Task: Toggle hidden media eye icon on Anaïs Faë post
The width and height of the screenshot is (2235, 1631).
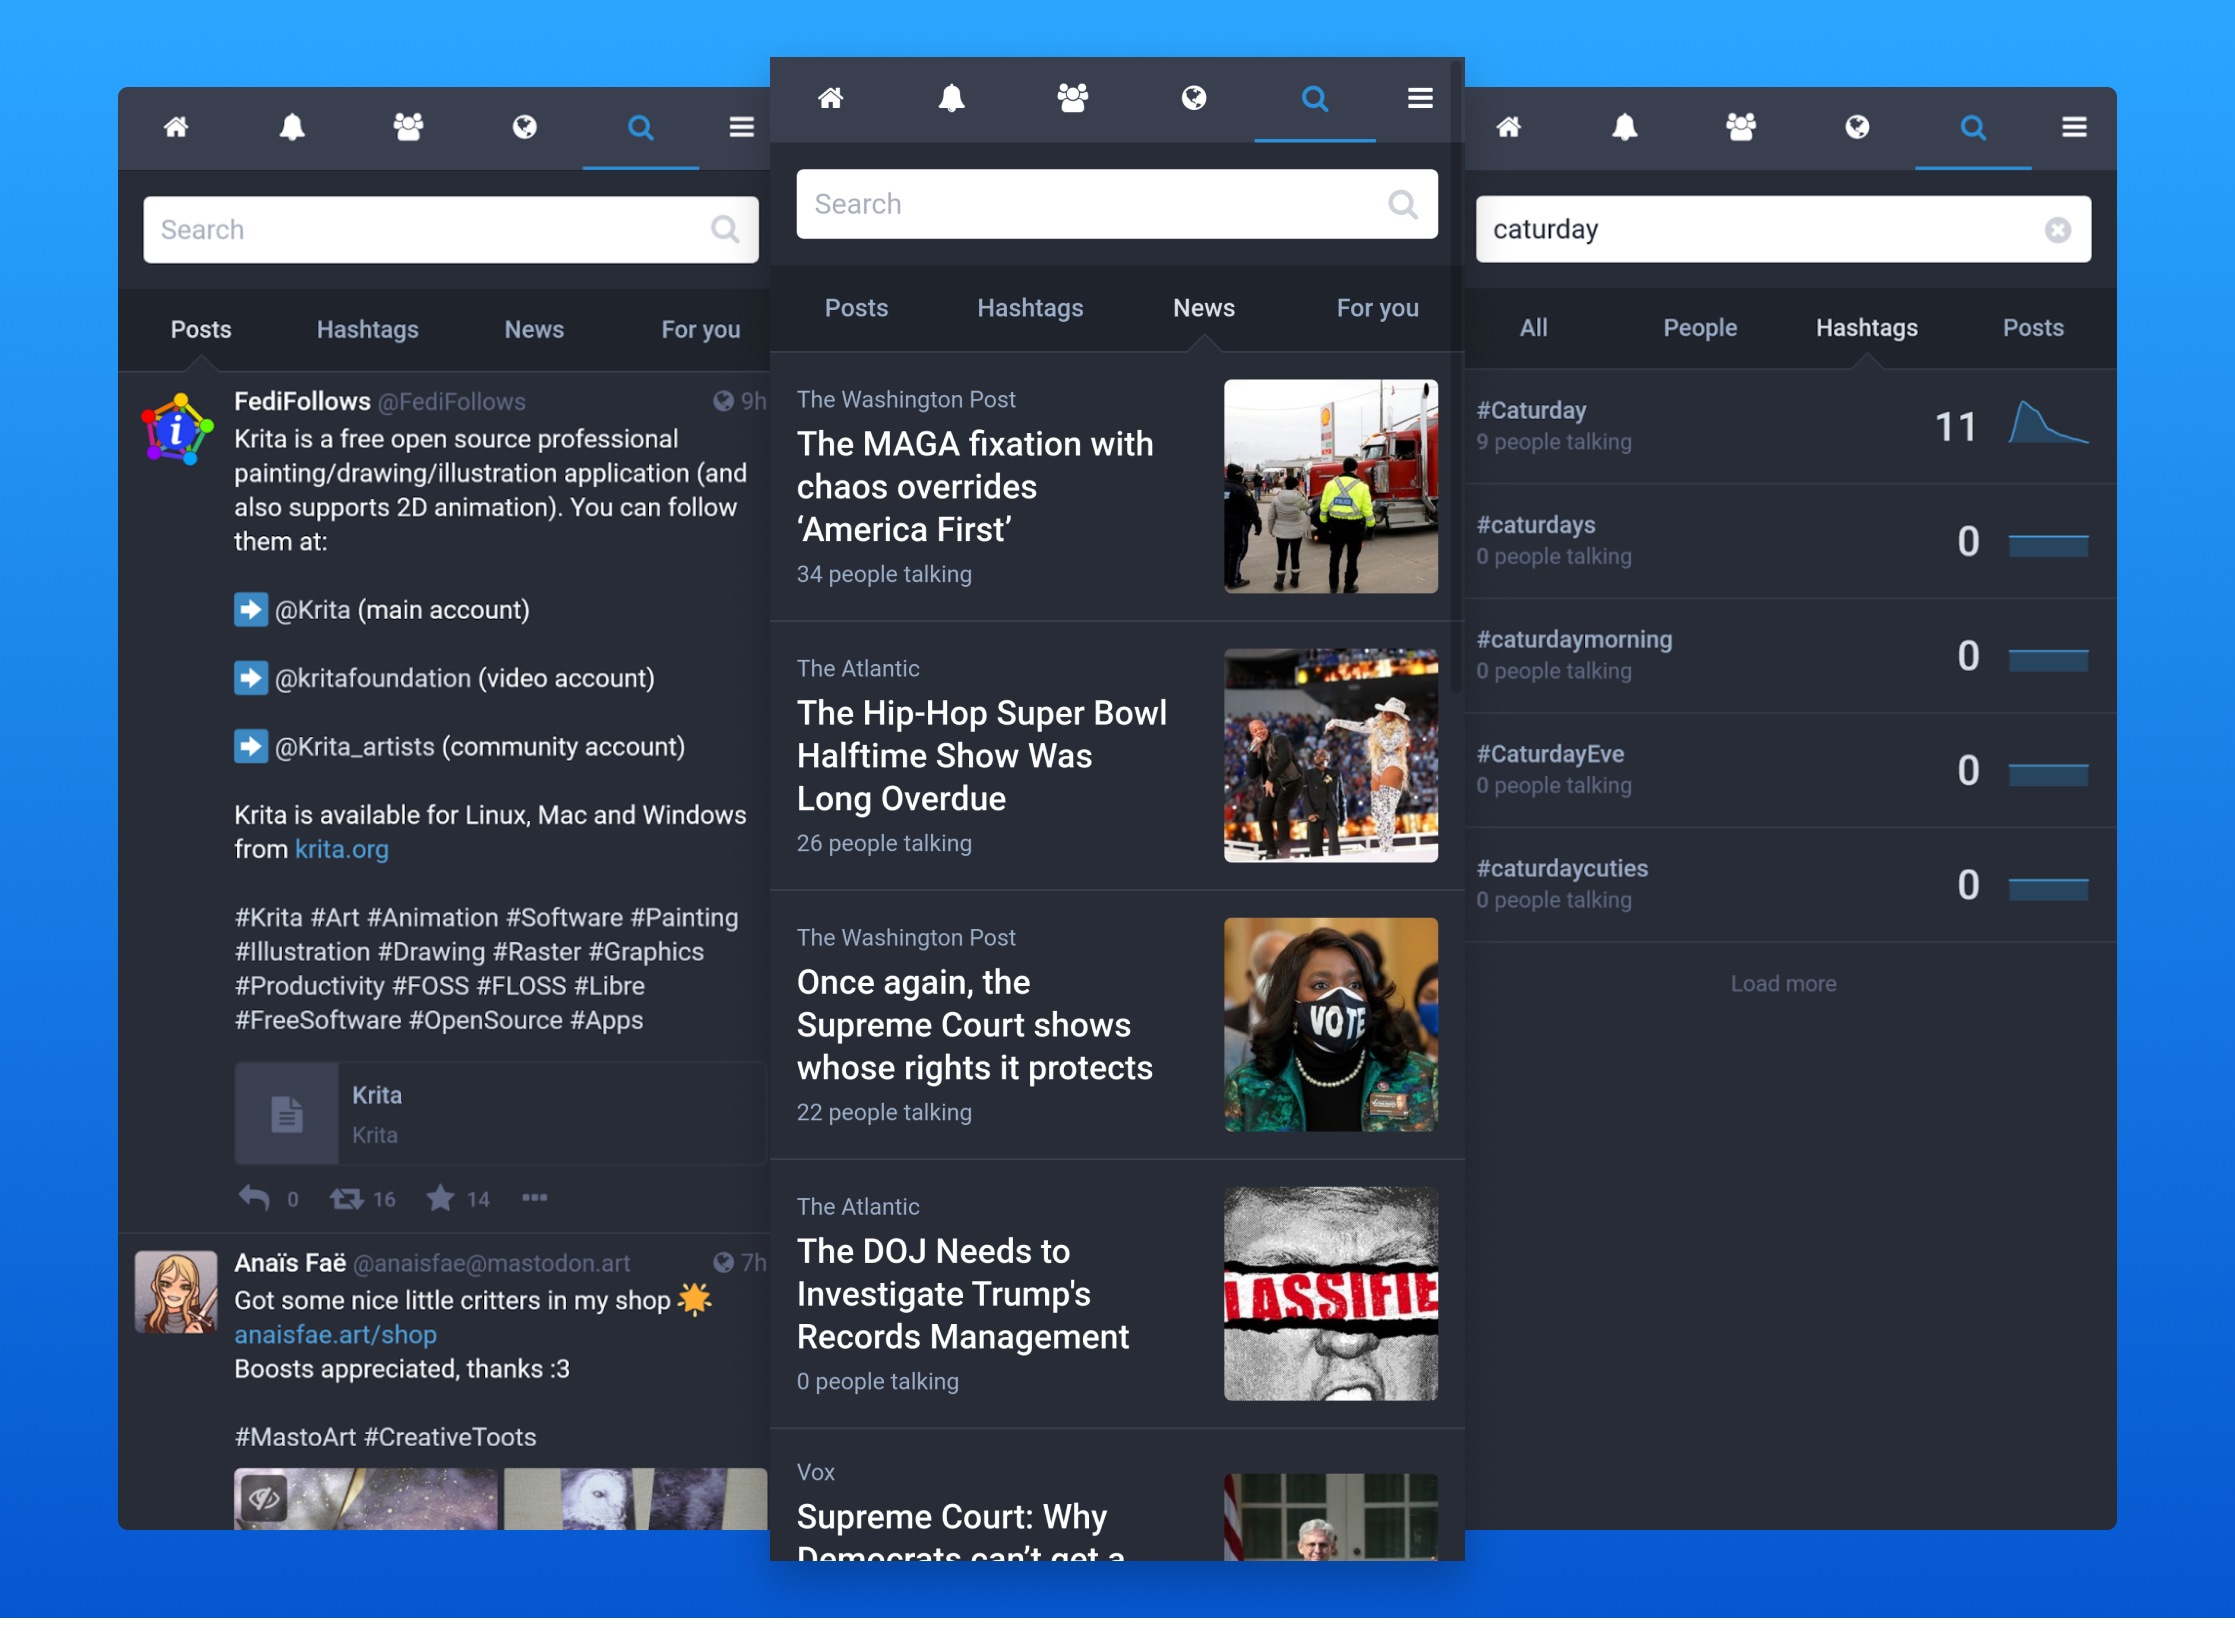Action: pyautogui.click(x=264, y=1498)
